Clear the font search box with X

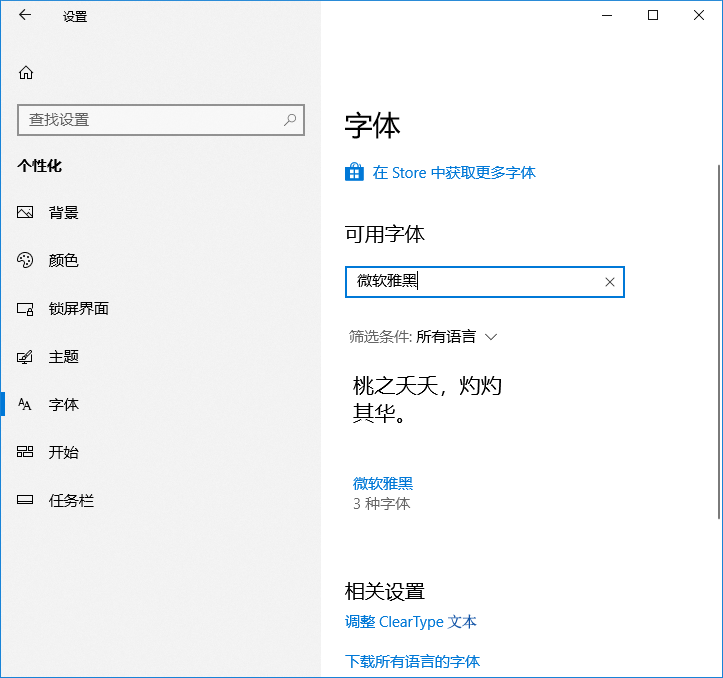click(610, 282)
